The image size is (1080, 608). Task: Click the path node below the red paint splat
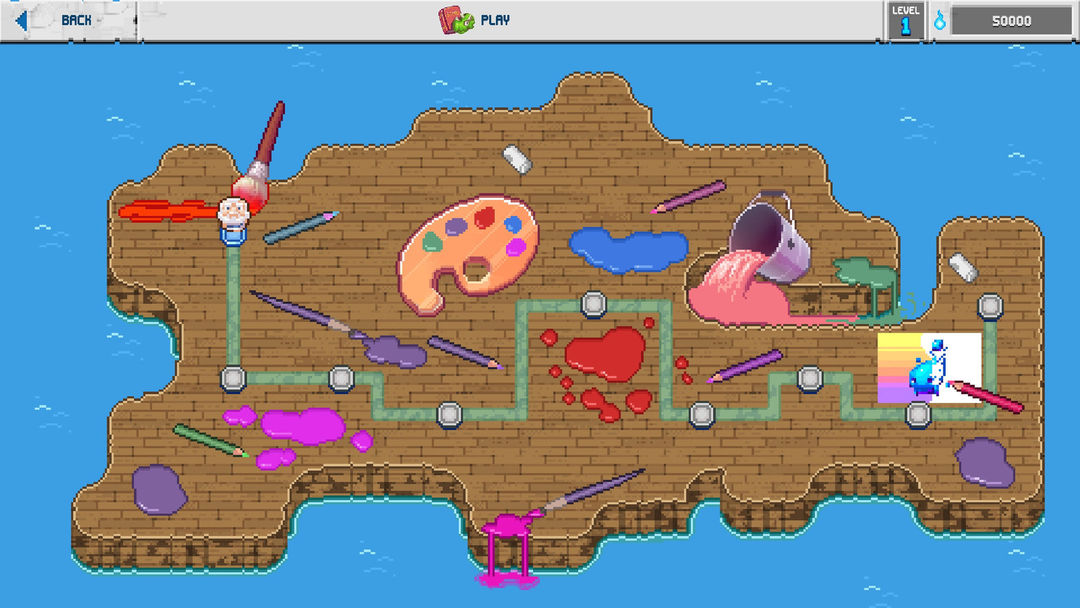click(x=700, y=413)
